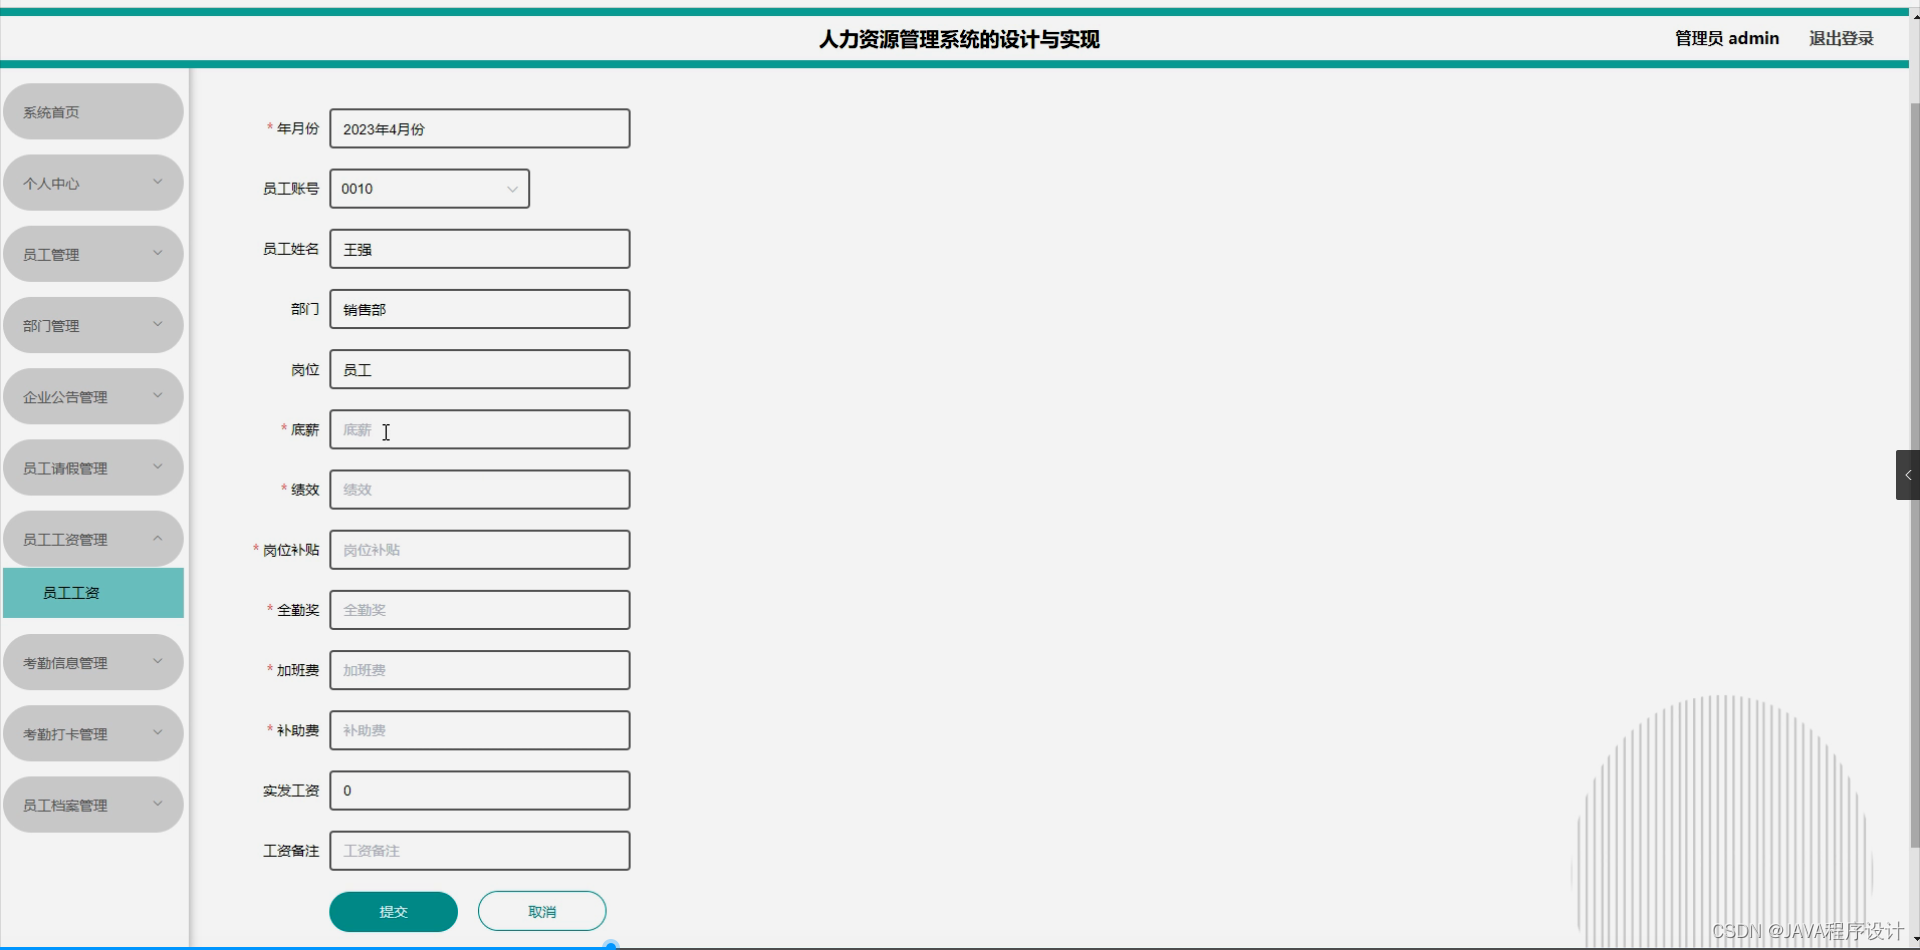The height and width of the screenshot is (950, 1920).
Task: Focus the 补助费 input field
Action: (480, 730)
